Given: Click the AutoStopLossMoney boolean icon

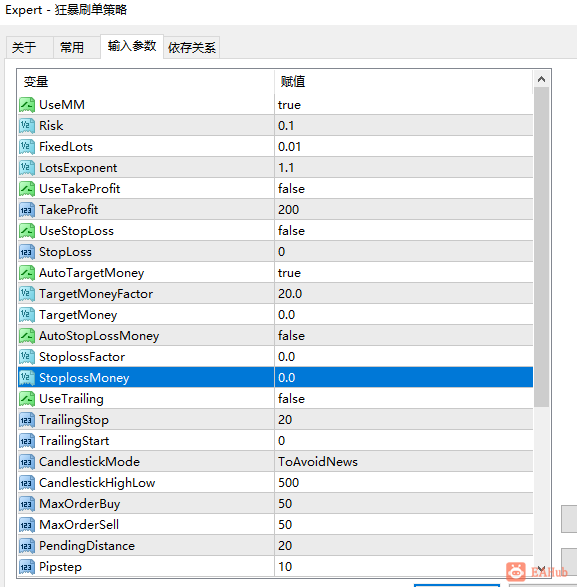Looking at the screenshot, I should 27,336.
